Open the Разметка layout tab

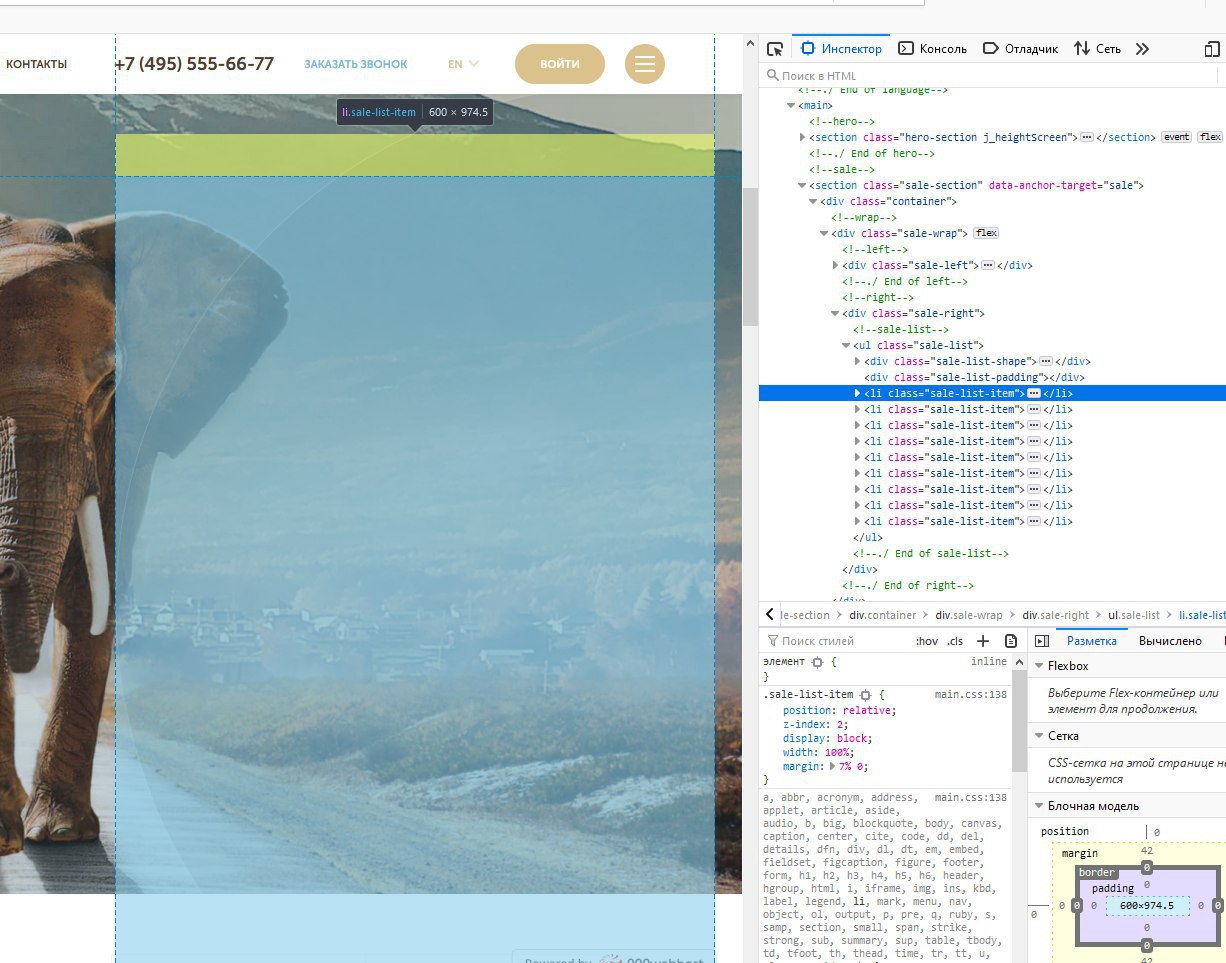(1091, 641)
